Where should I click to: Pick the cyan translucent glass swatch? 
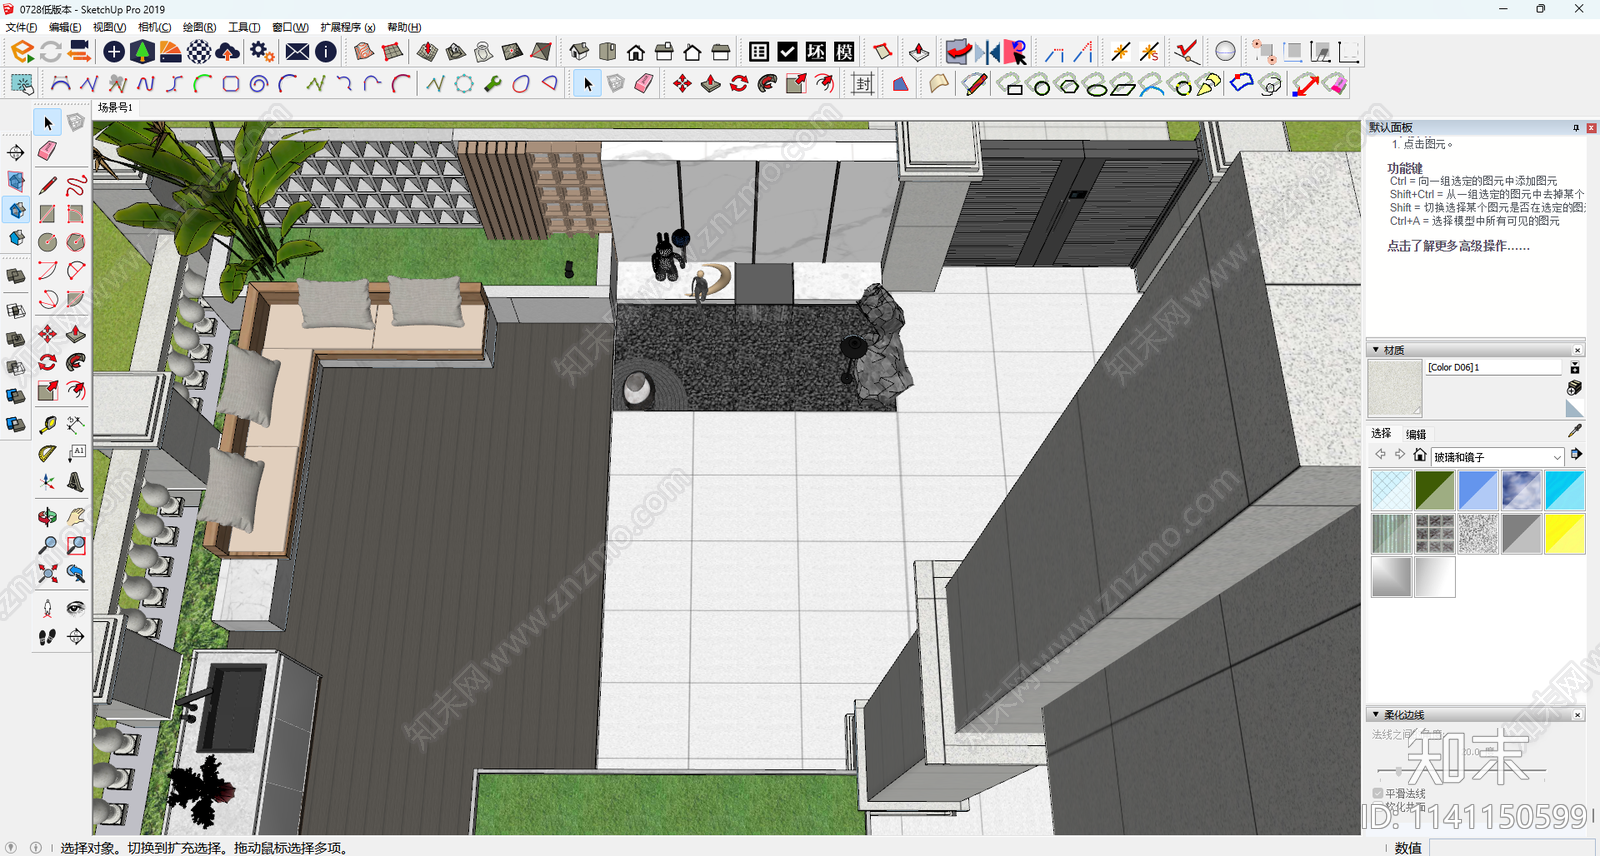[x=1565, y=491]
